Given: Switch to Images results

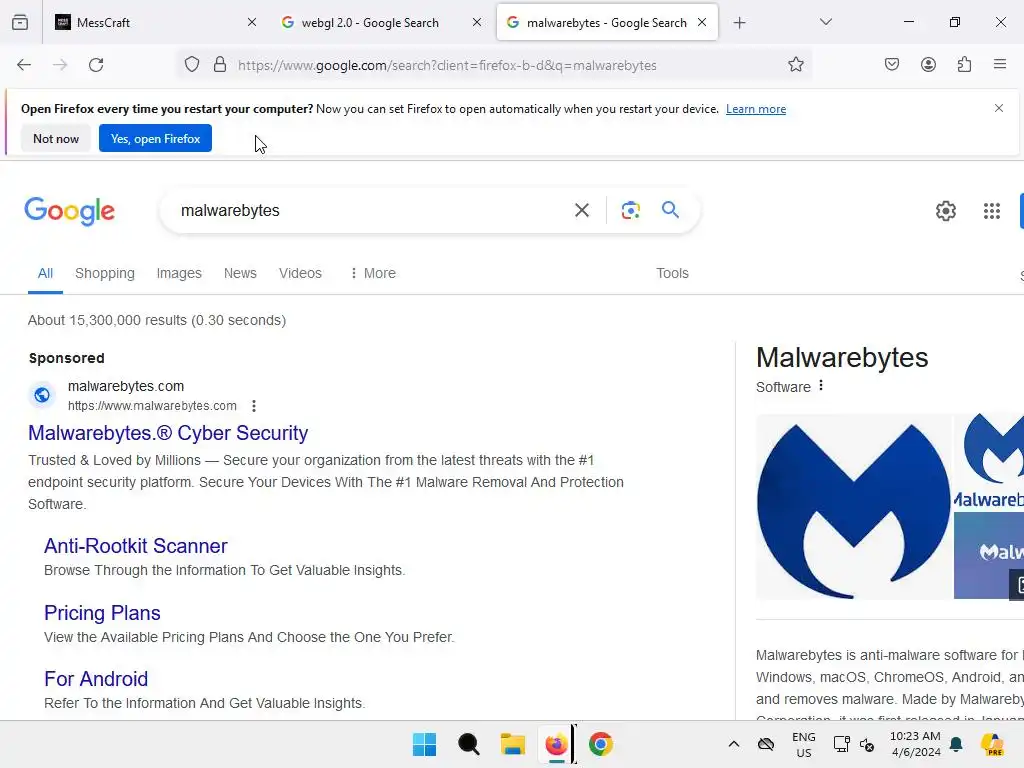Looking at the screenshot, I should click(179, 273).
